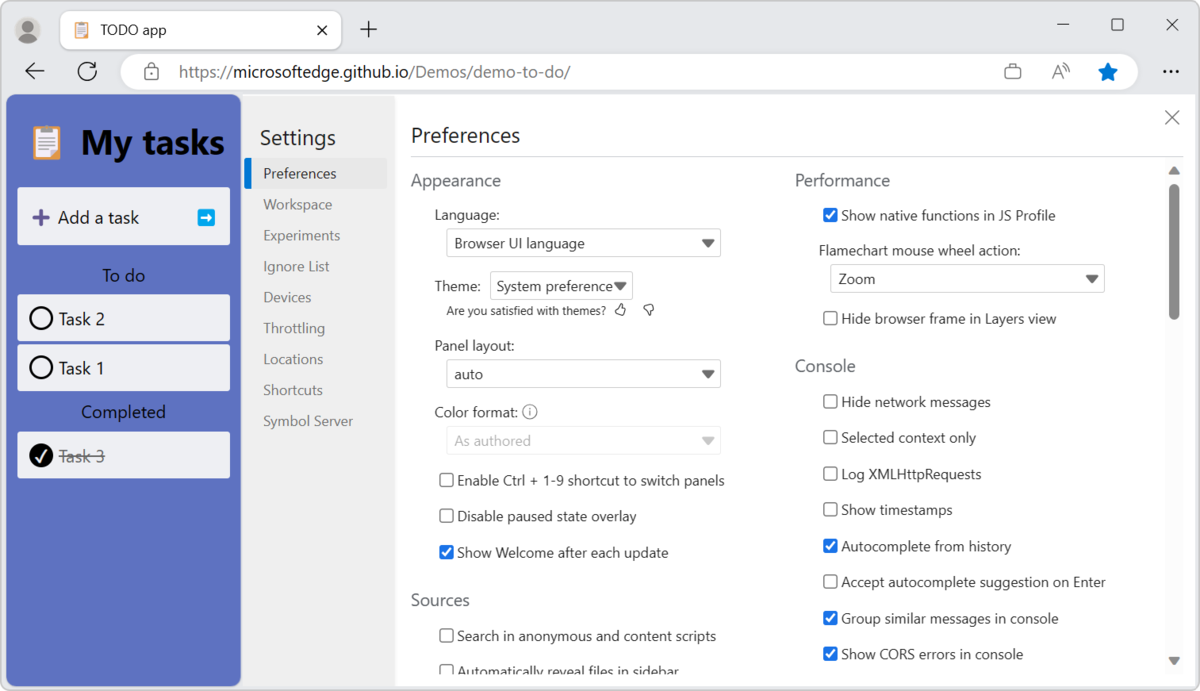Click the favorites star icon in address bar
The width and height of the screenshot is (1200, 691).
[x=1107, y=72]
